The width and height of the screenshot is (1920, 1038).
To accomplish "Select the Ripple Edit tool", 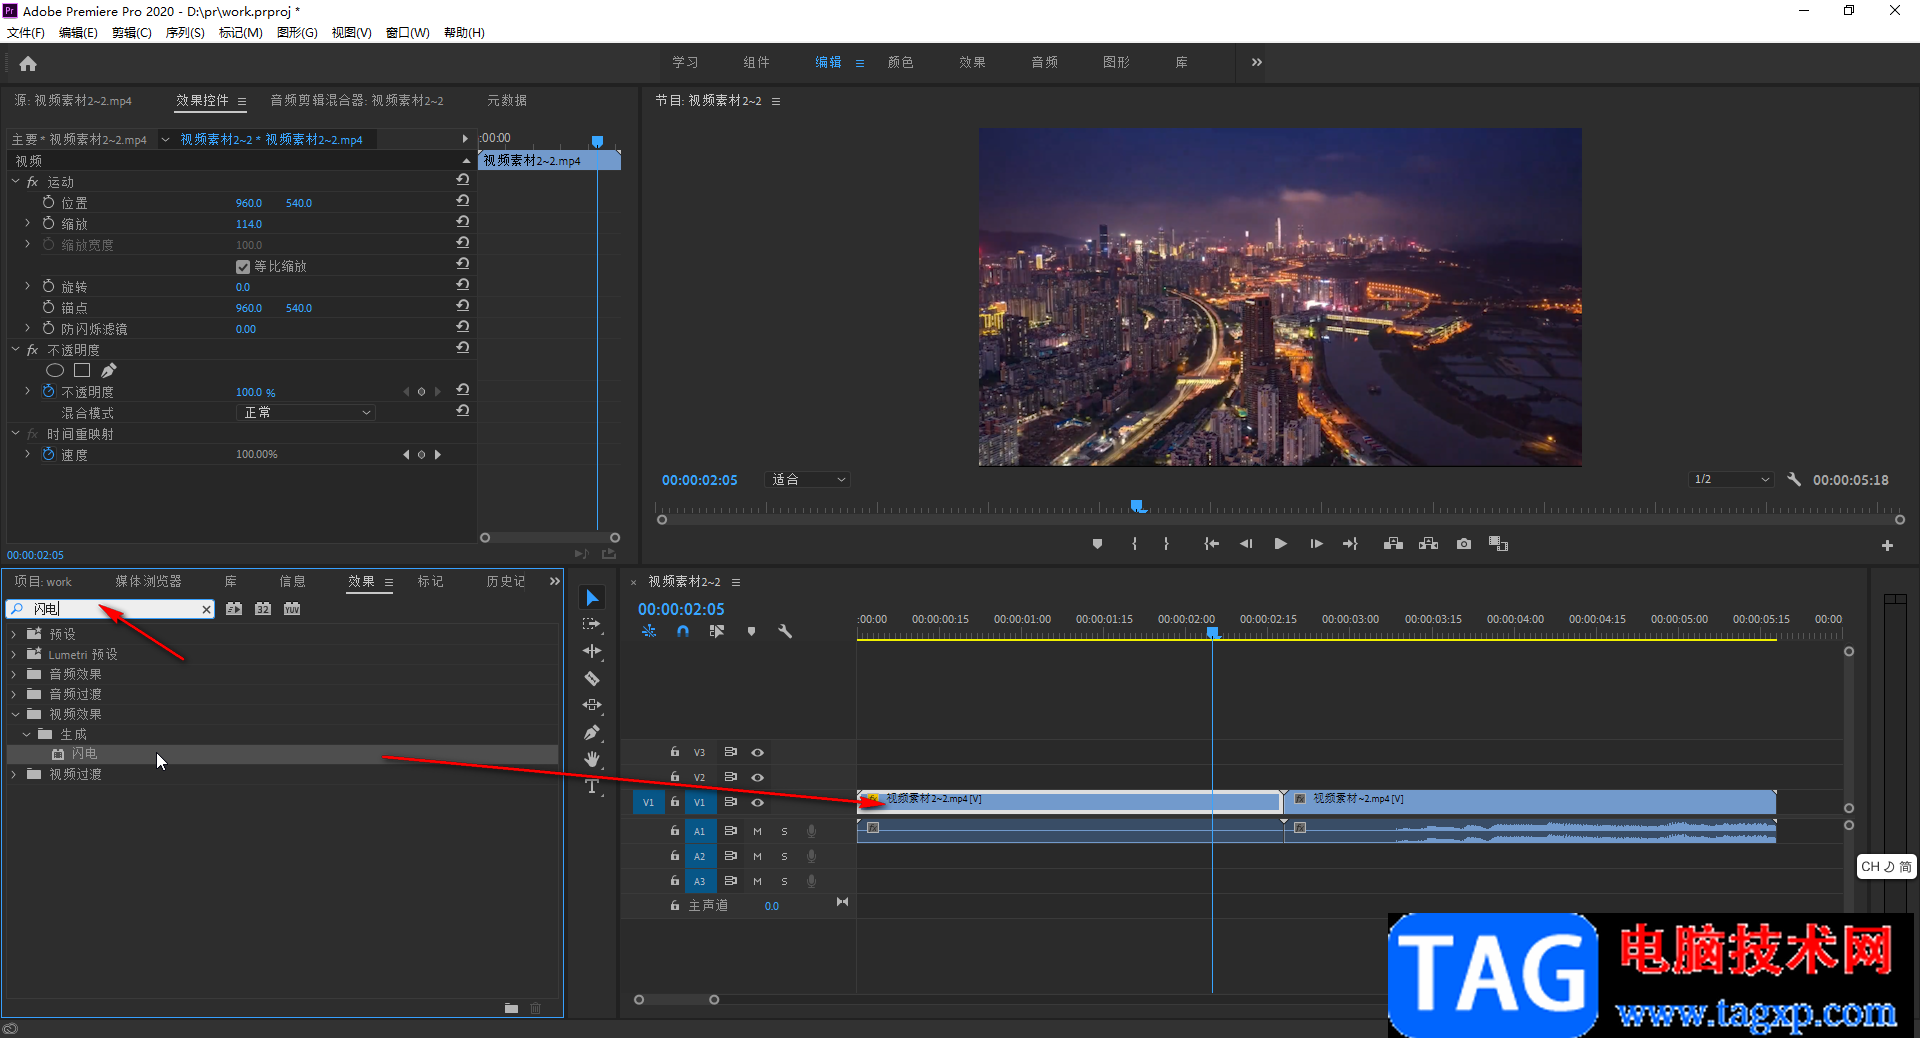I will pos(592,651).
